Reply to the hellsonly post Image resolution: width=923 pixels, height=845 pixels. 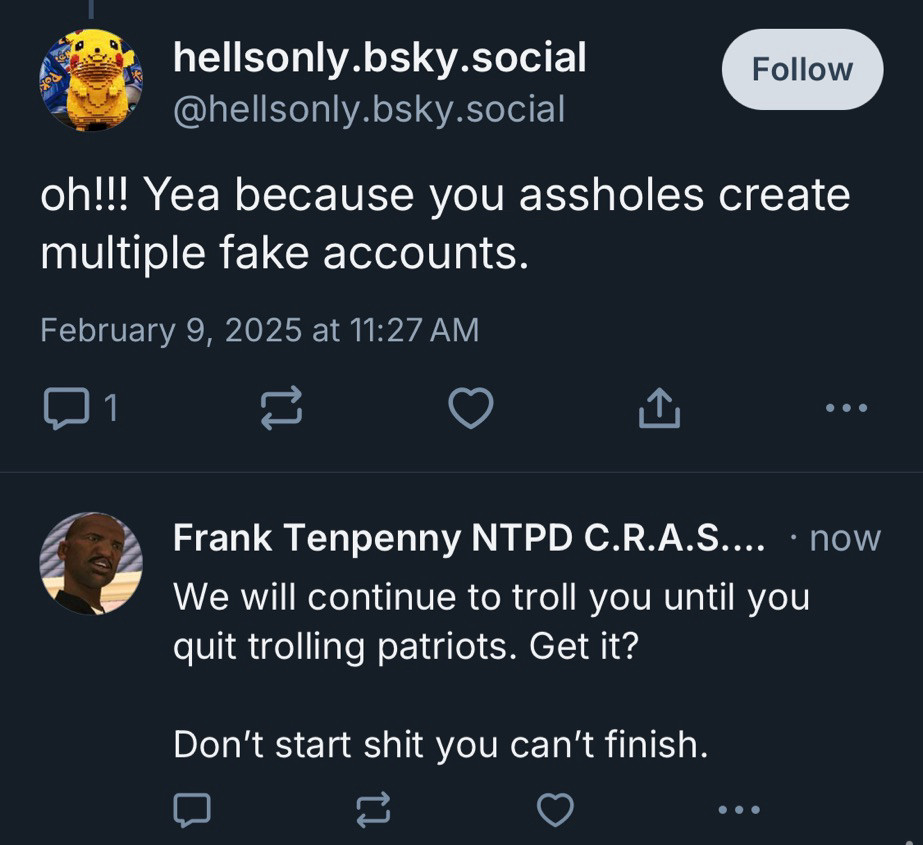tap(67, 407)
